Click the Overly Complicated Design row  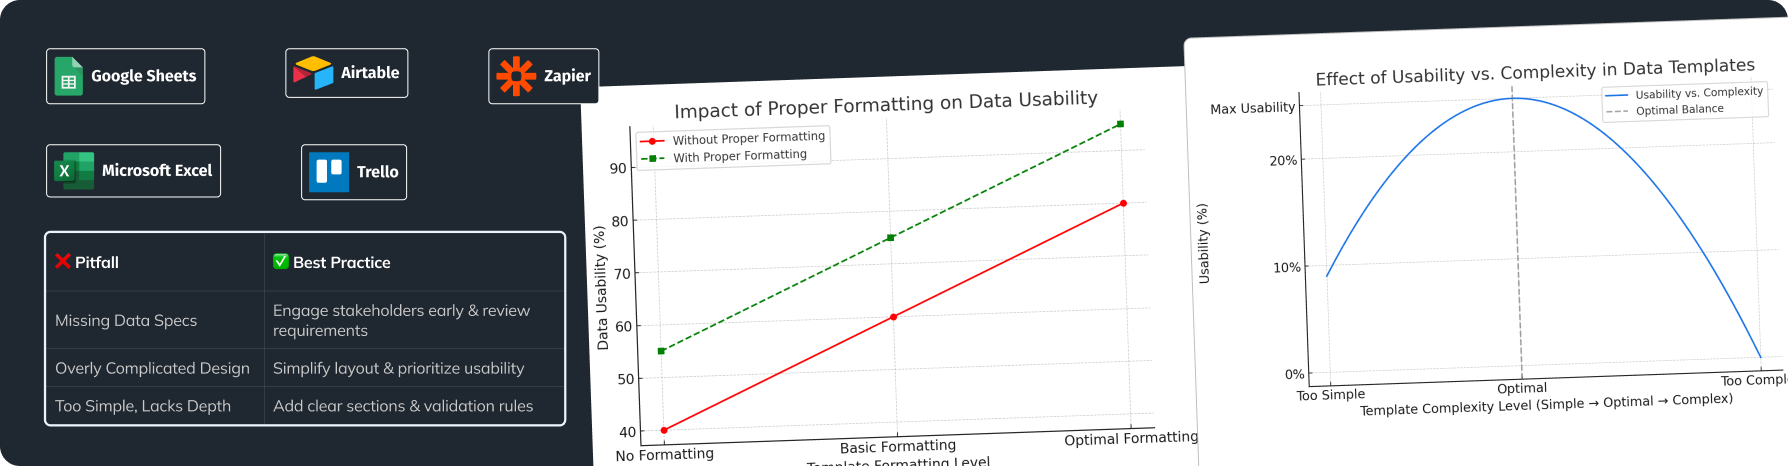305,368
